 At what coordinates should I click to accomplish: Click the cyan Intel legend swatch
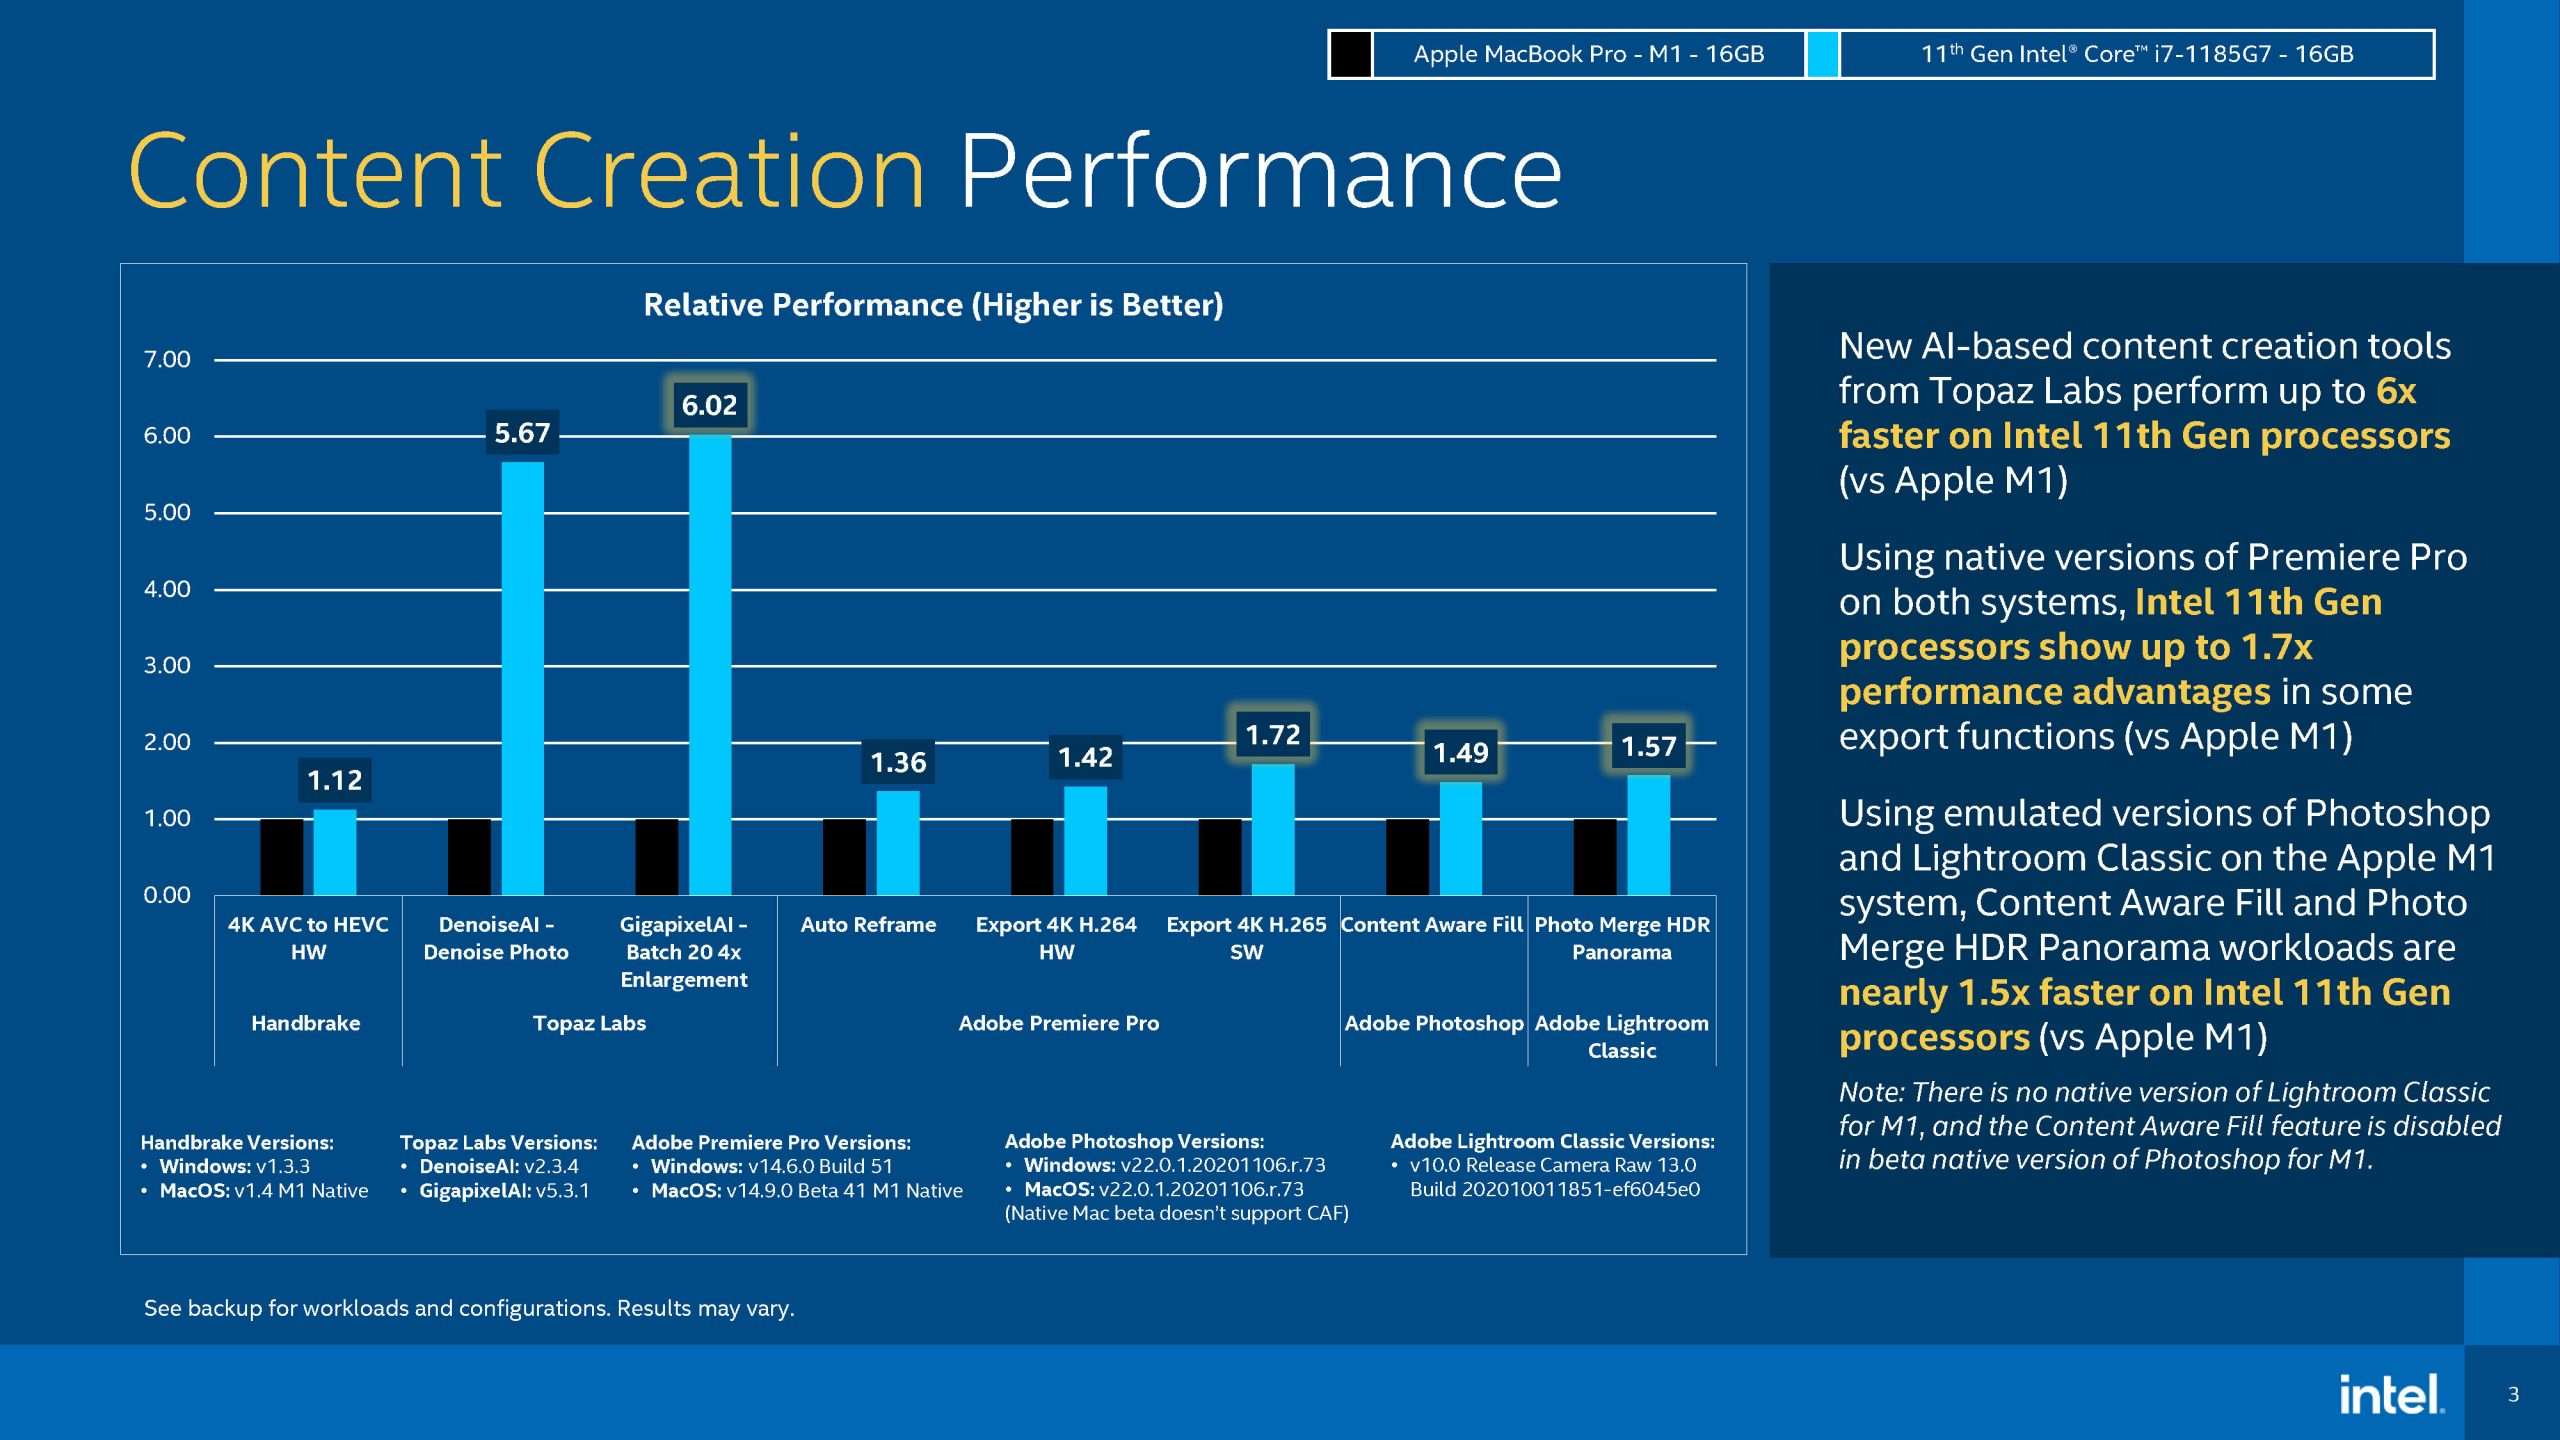(x=1822, y=54)
